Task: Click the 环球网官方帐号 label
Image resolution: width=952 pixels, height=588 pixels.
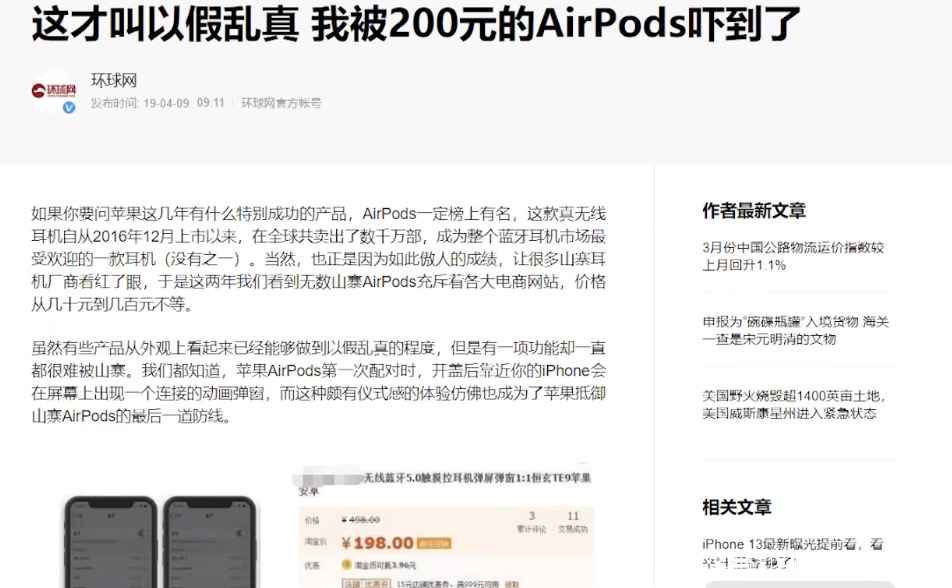Action: 281,103
